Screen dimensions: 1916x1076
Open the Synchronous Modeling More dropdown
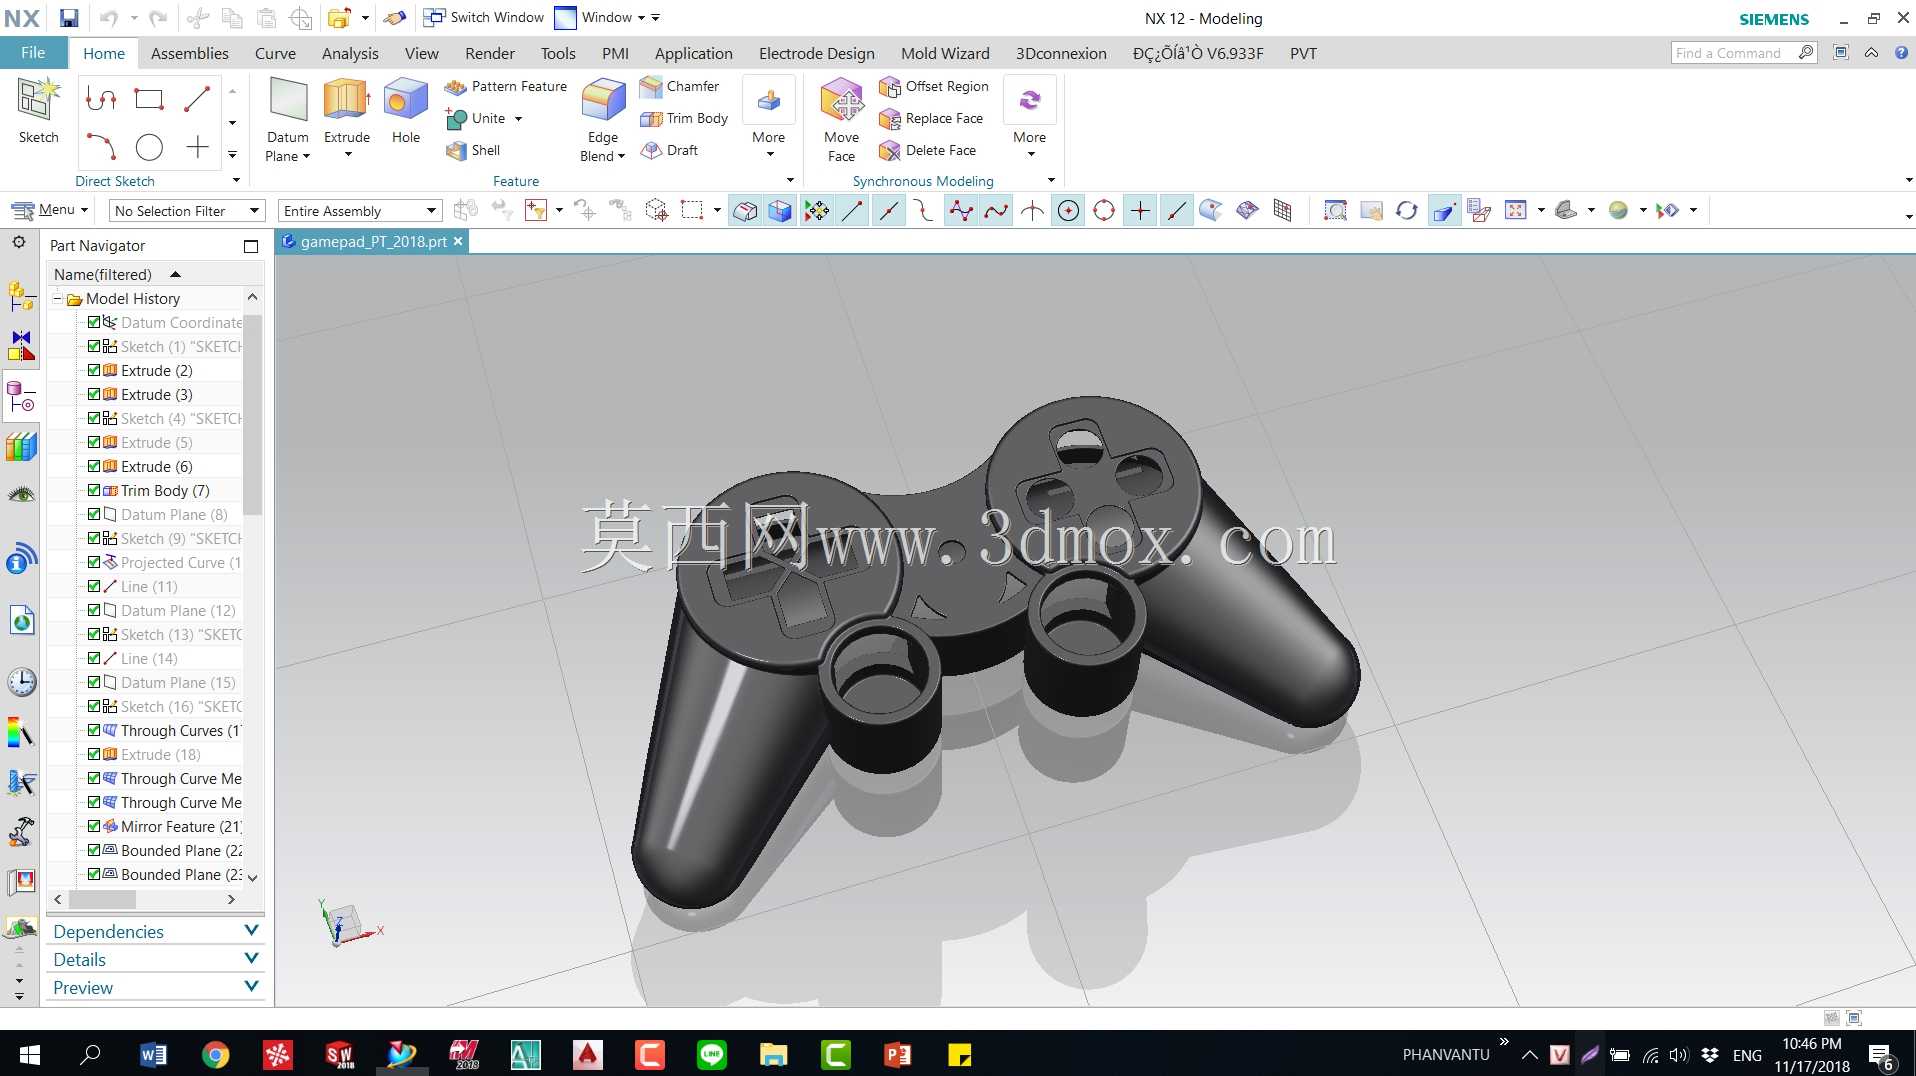pos(1029,118)
